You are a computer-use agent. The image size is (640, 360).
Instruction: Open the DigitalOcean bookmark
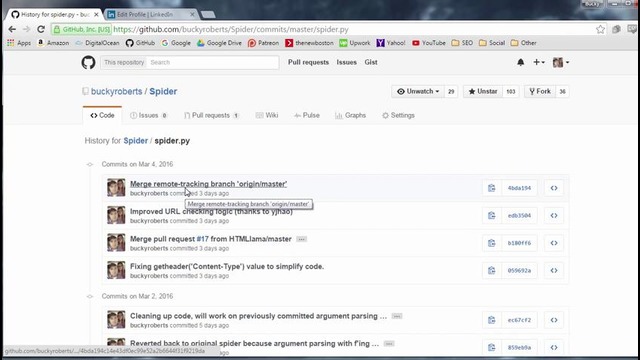pyautogui.click(x=98, y=43)
